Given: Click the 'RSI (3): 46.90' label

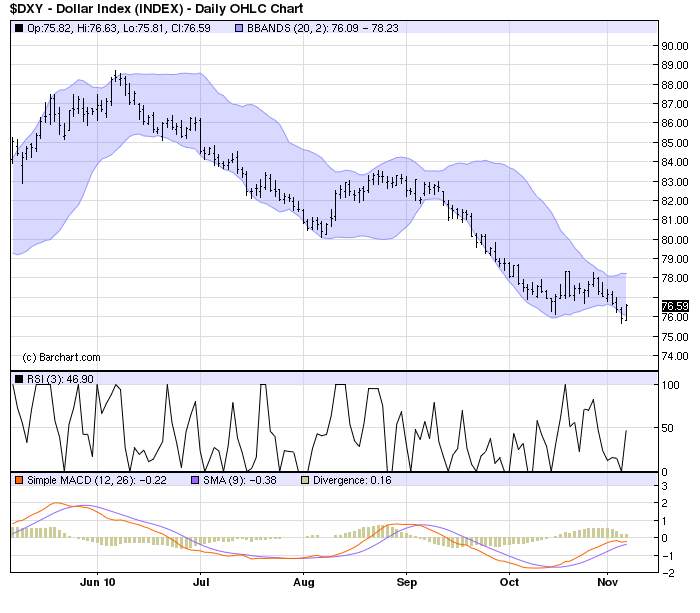Looking at the screenshot, I should (60, 379).
